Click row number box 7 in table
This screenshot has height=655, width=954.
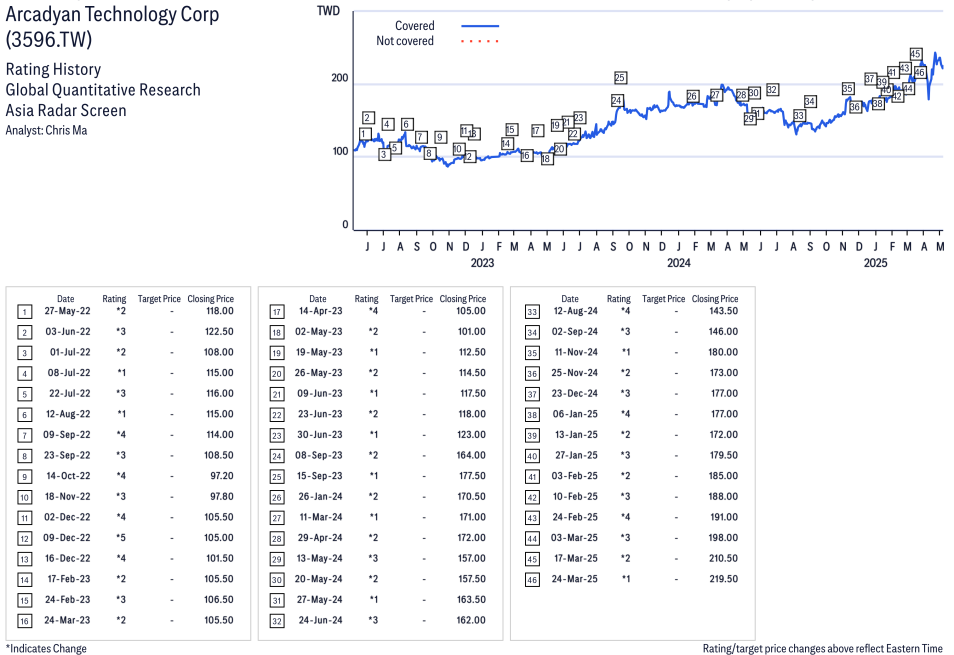(24, 435)
